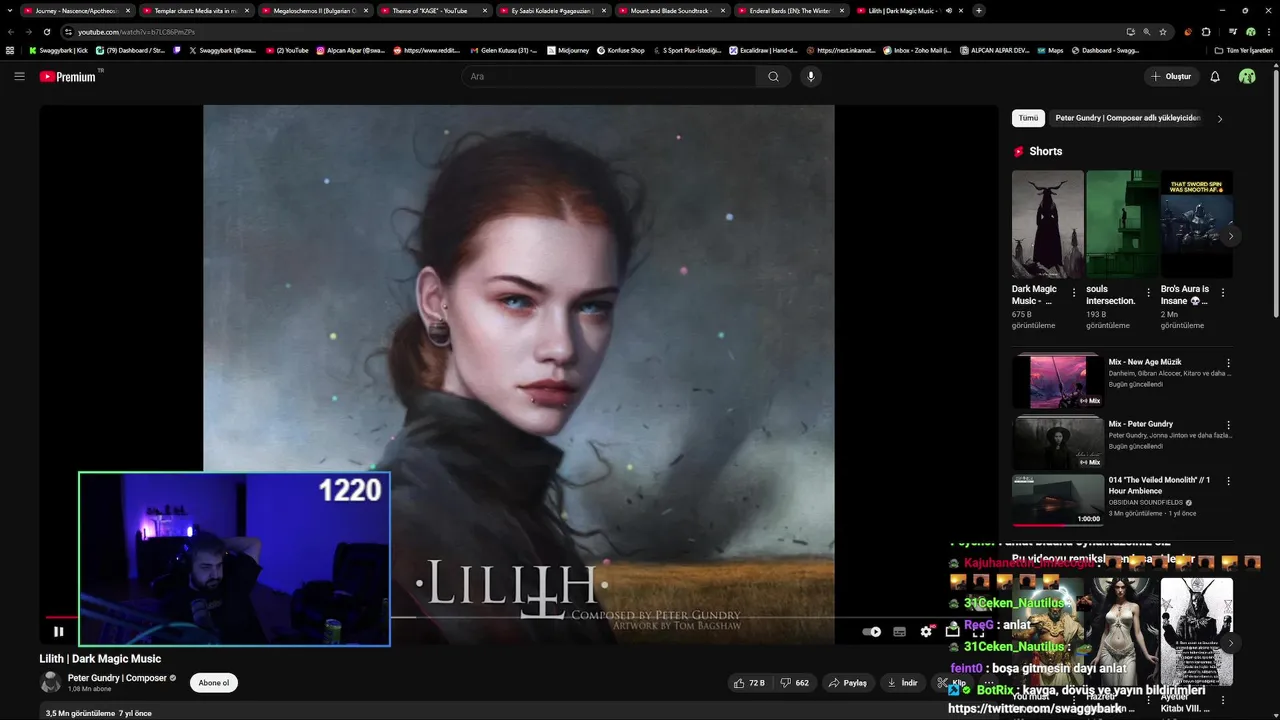This screenshot has width=1280, height=720.
Task: Dislike the video showing 662
Action: [795, 683]
